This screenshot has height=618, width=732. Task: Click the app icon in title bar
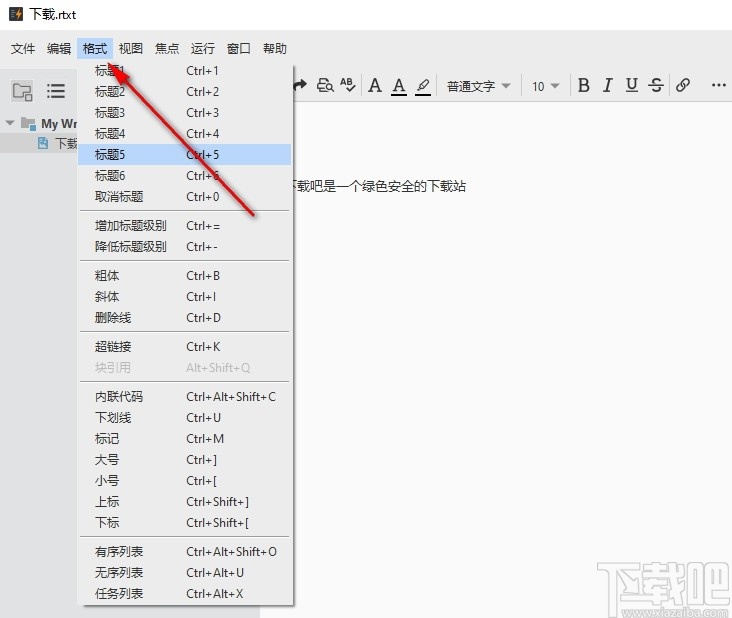tap(16, 14)
